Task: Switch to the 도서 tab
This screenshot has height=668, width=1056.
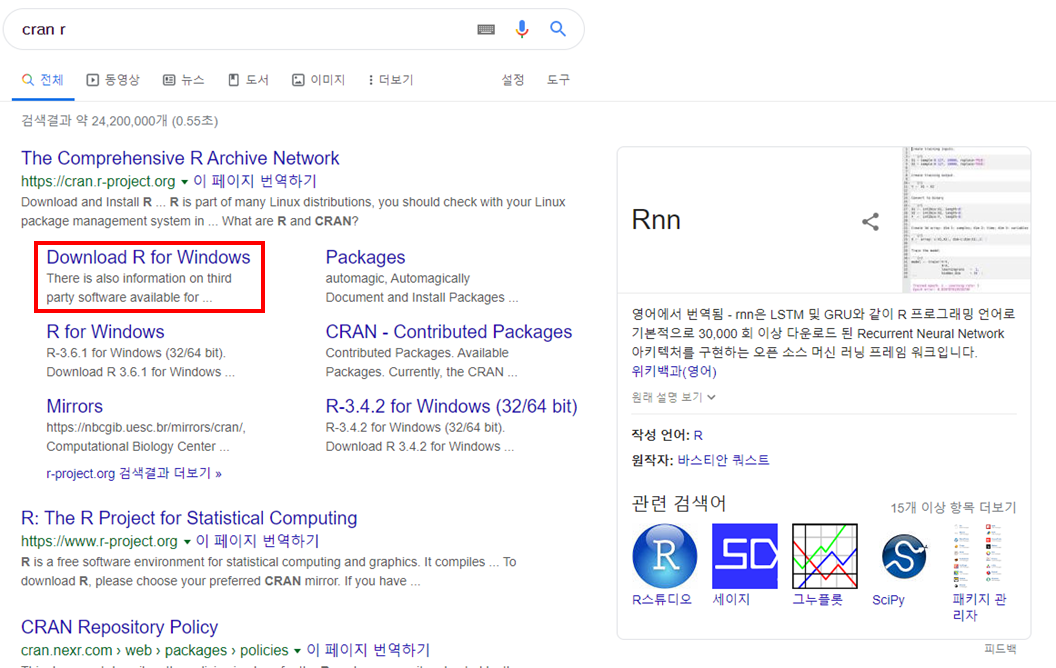Action: pos(249,80)
